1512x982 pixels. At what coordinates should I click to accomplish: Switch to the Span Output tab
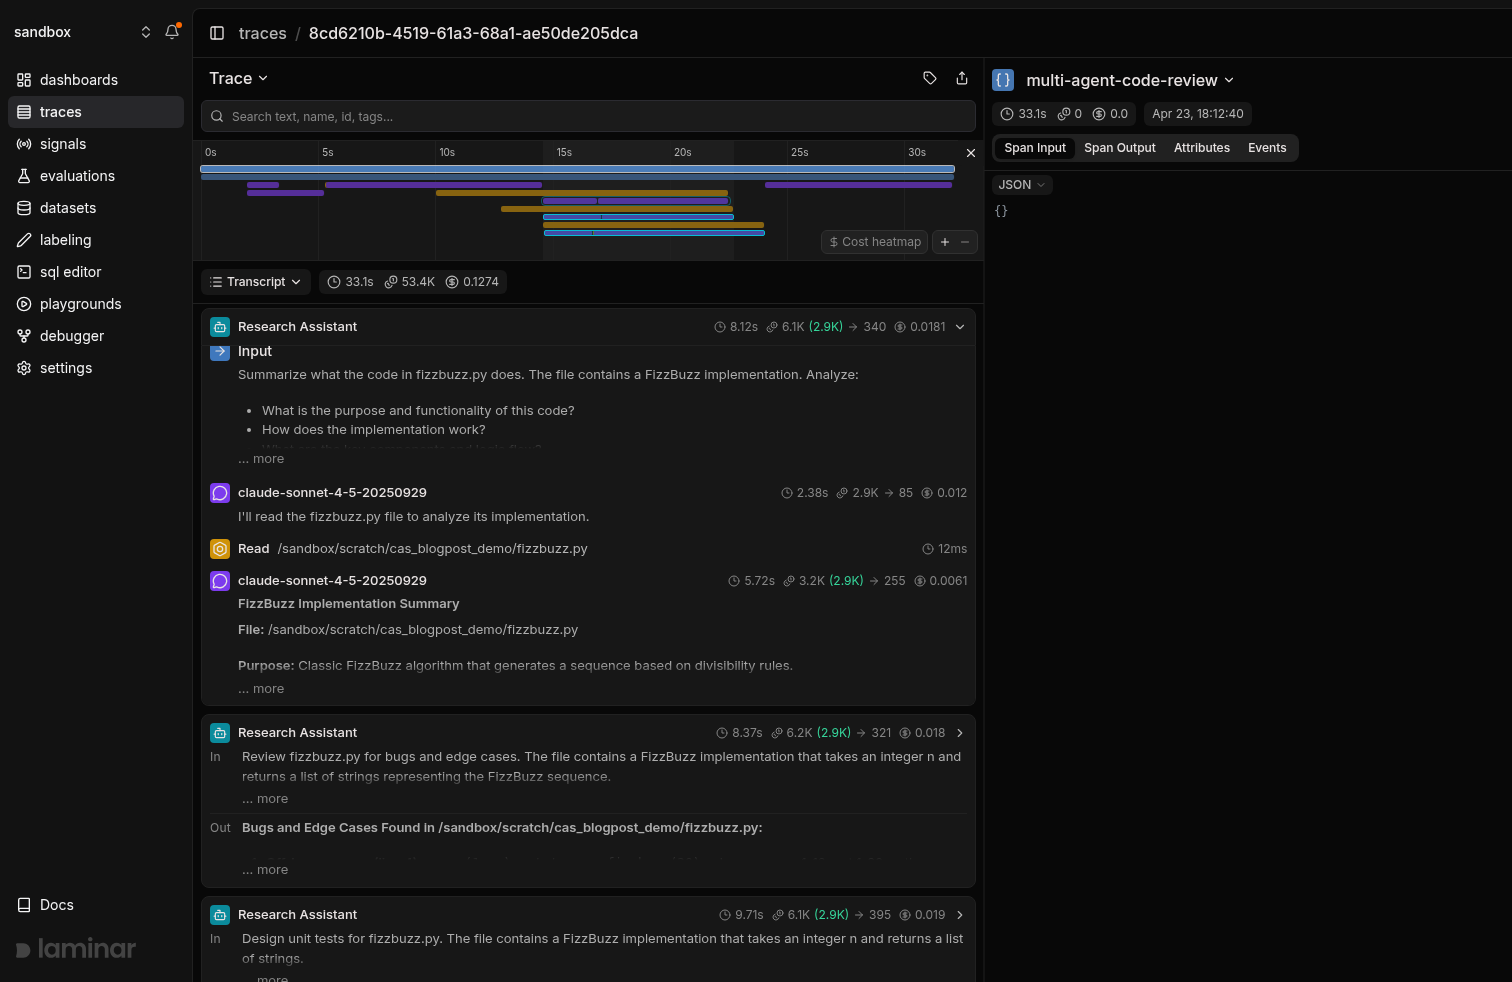pyautogui.click(x=1120, y=148)
